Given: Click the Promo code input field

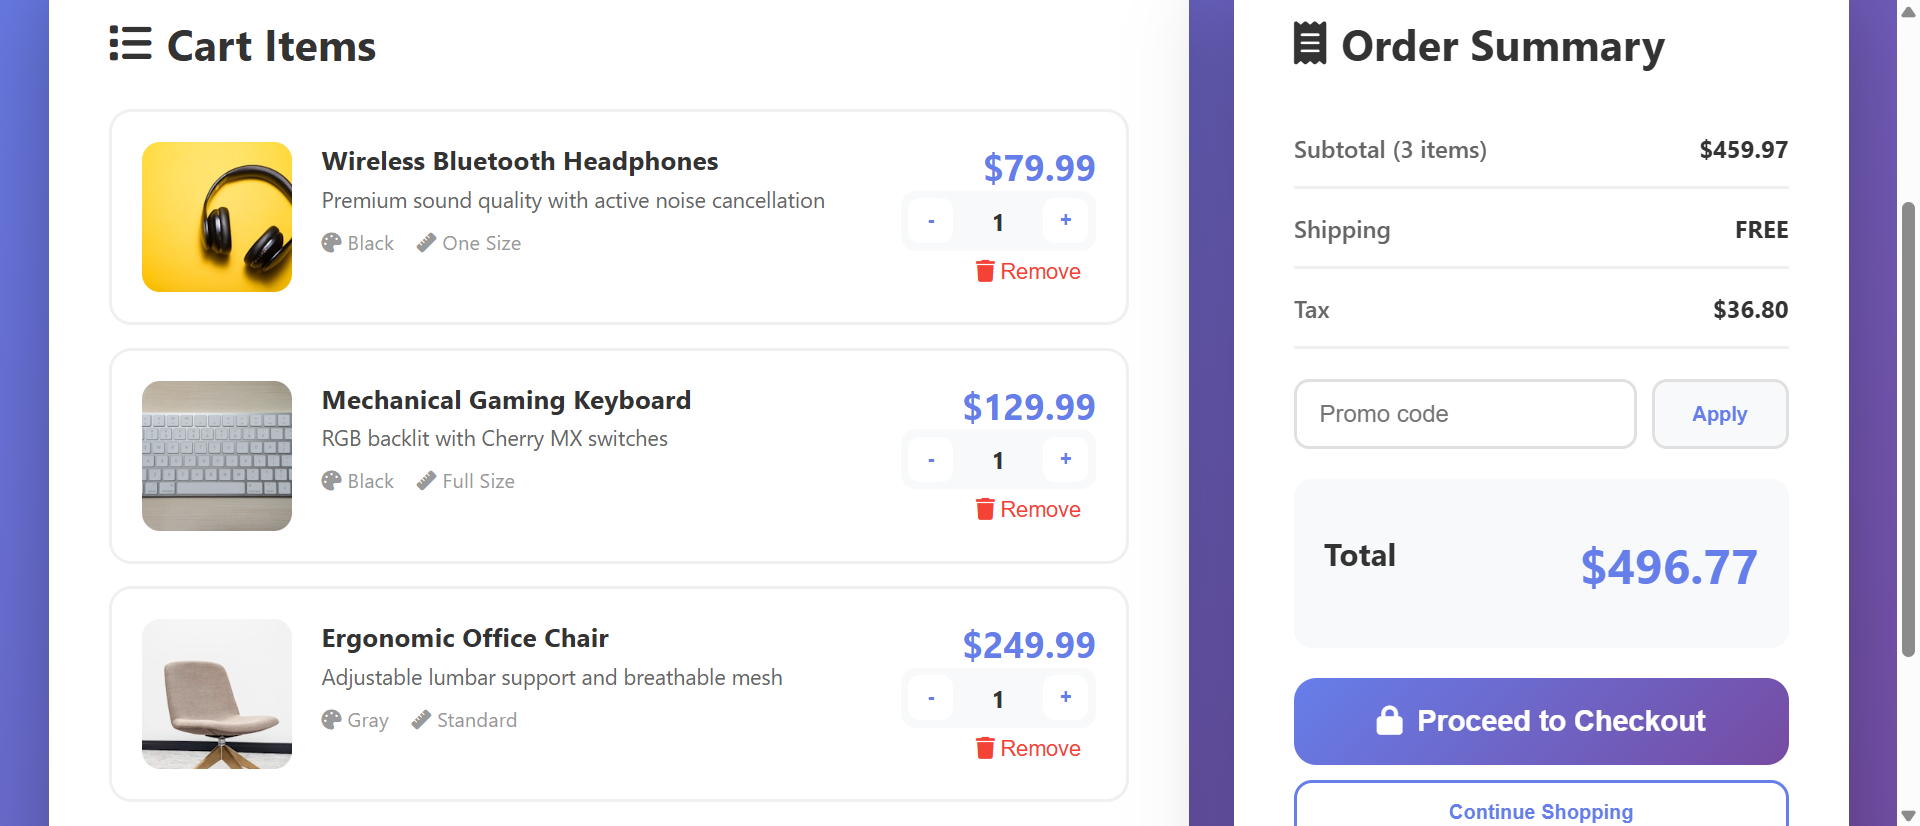Looking at the screenshot, I should (x=1464, y=413).
